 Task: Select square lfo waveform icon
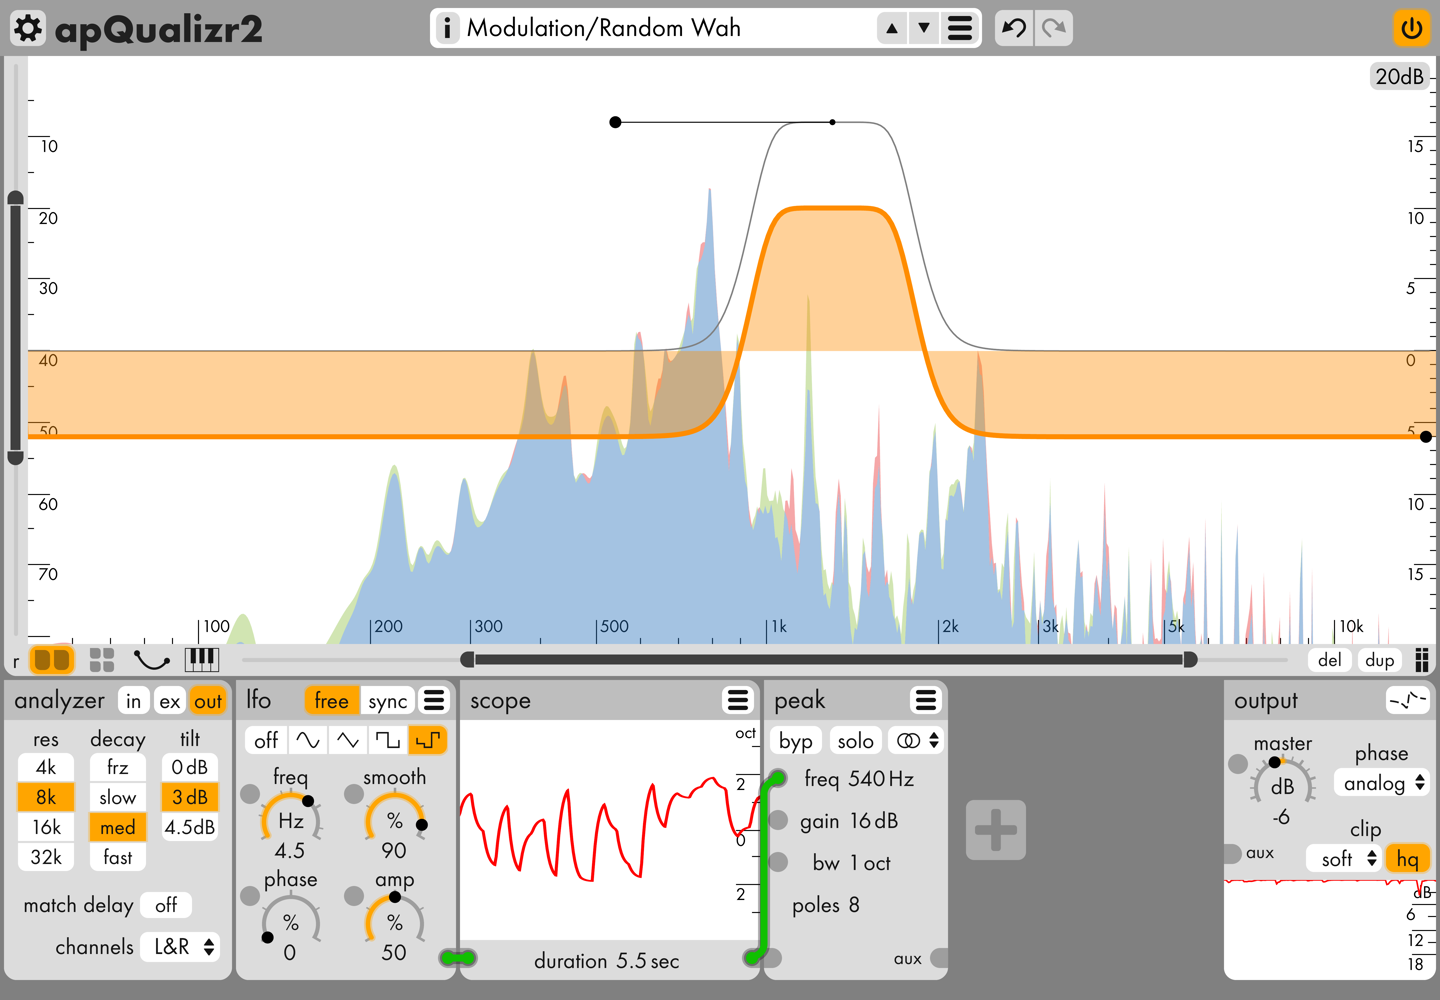coord(387,740)
